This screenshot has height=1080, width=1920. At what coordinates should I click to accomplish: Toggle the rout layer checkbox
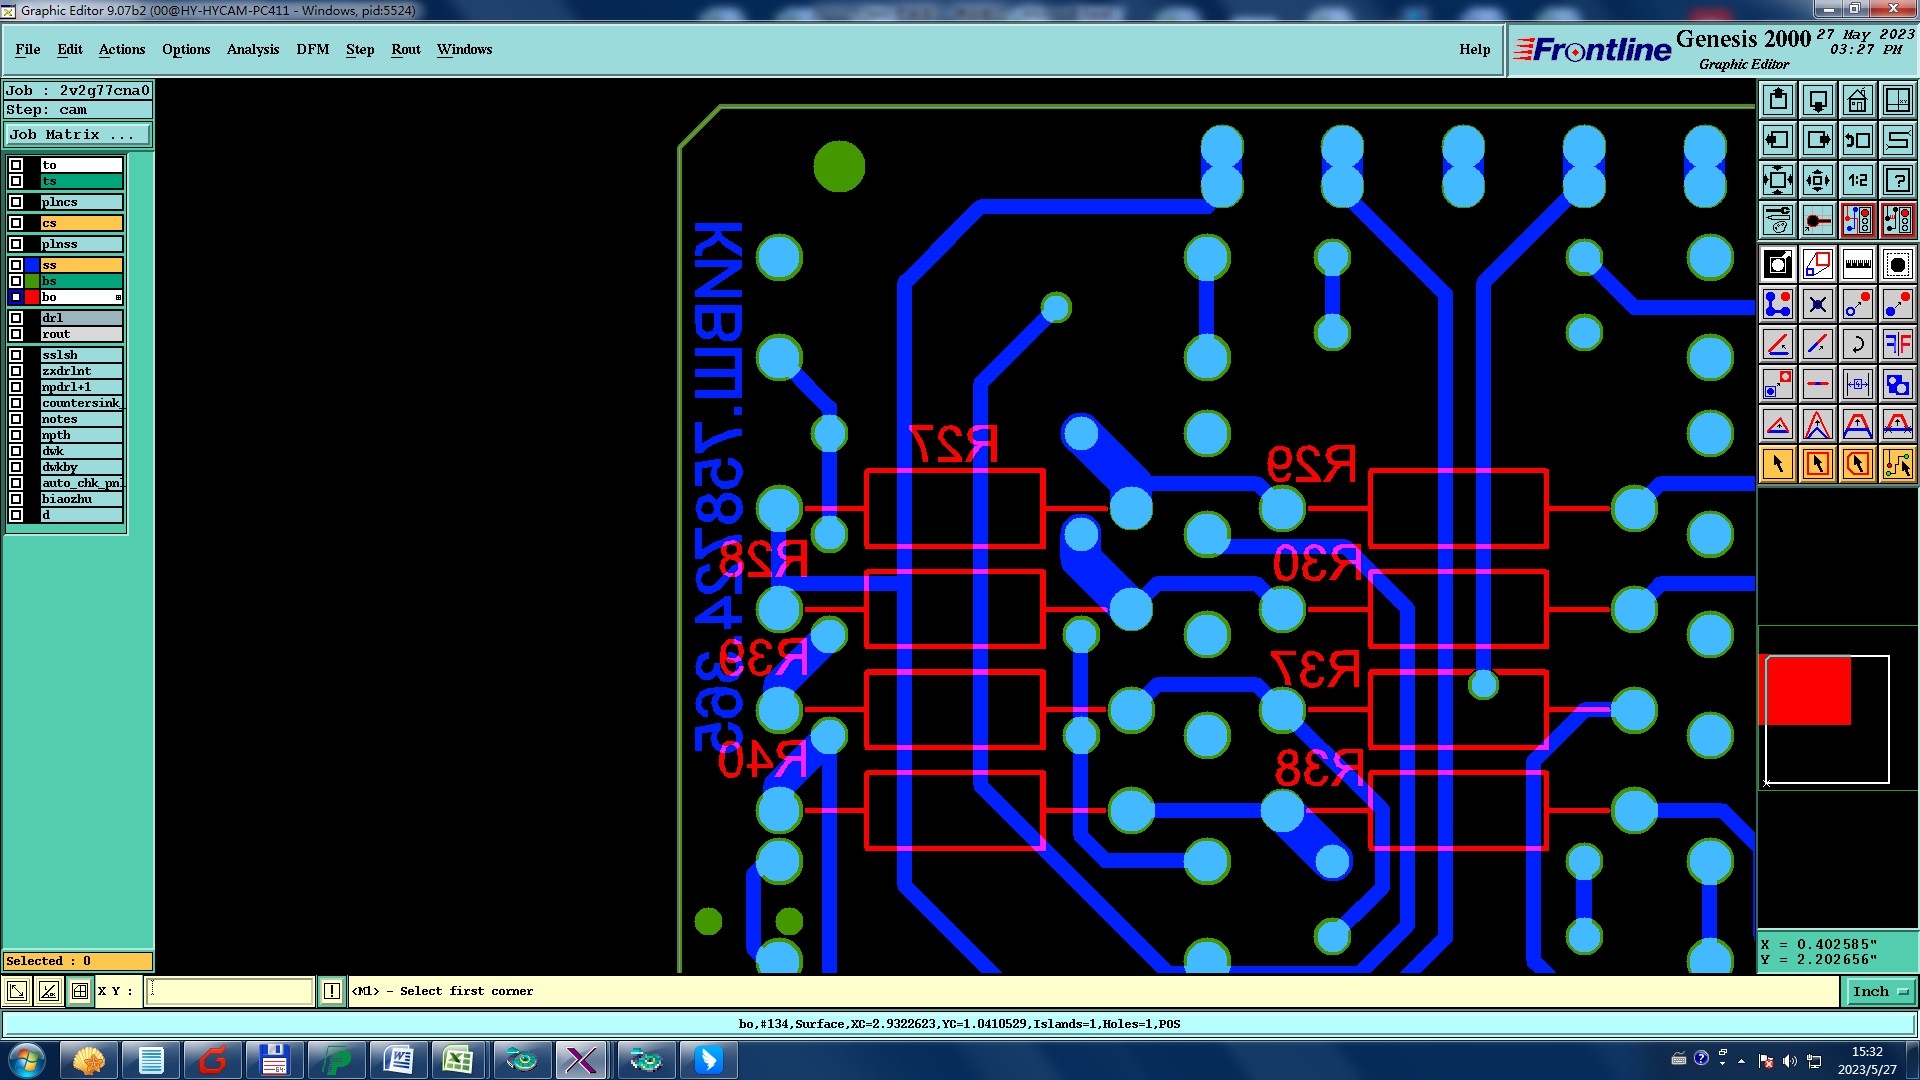point(16,334)
